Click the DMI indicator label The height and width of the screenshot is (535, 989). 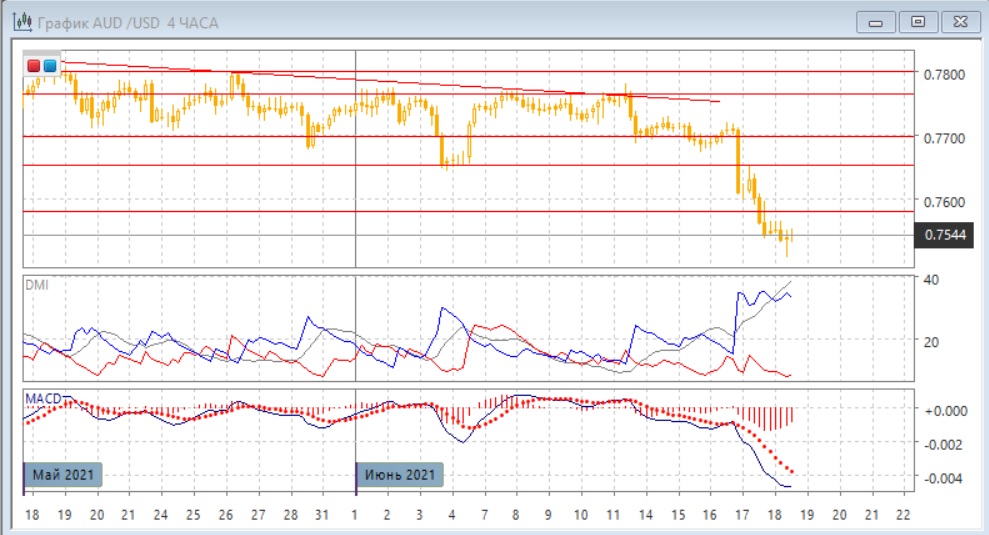[36, 285]
